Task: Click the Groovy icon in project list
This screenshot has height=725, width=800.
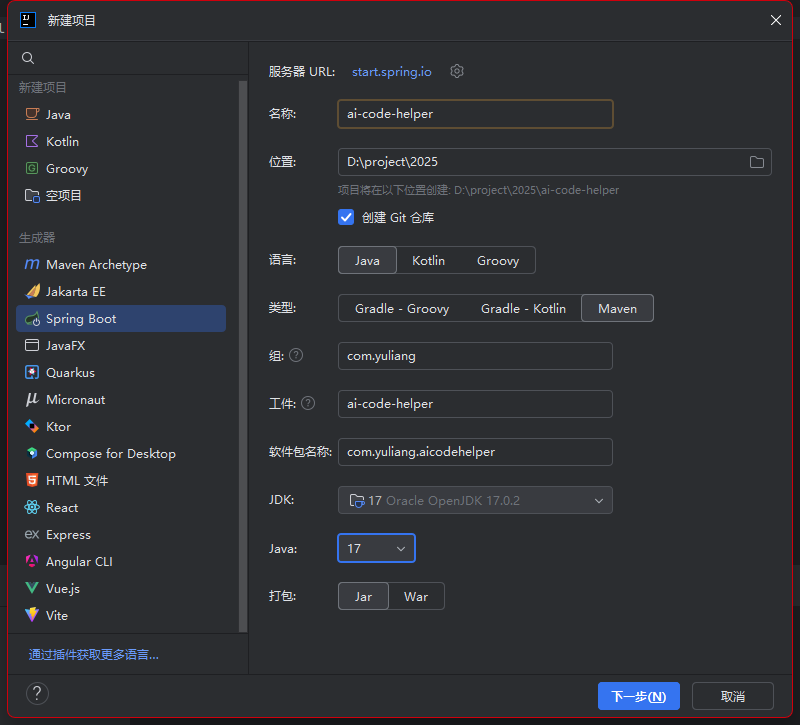Action: click(x=32, y=168)
